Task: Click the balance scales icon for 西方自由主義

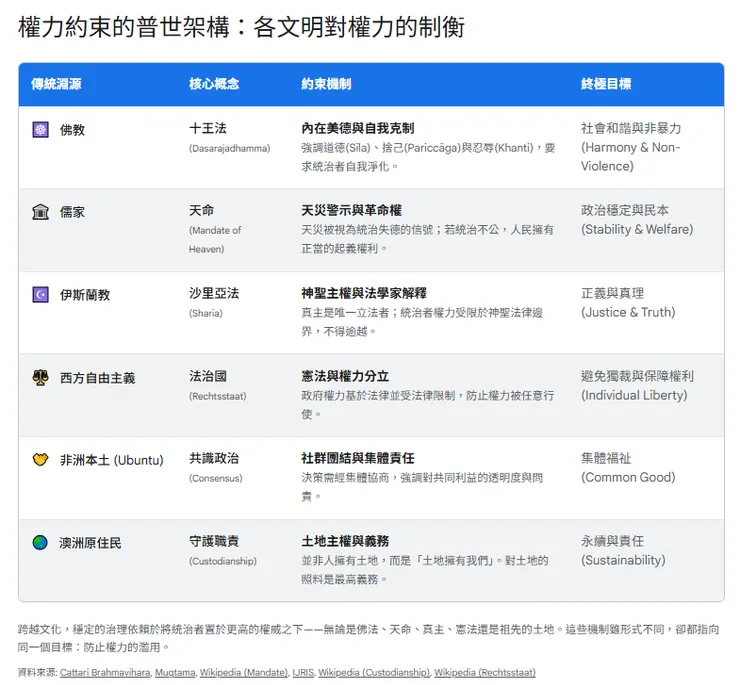Action: [41, 377]
